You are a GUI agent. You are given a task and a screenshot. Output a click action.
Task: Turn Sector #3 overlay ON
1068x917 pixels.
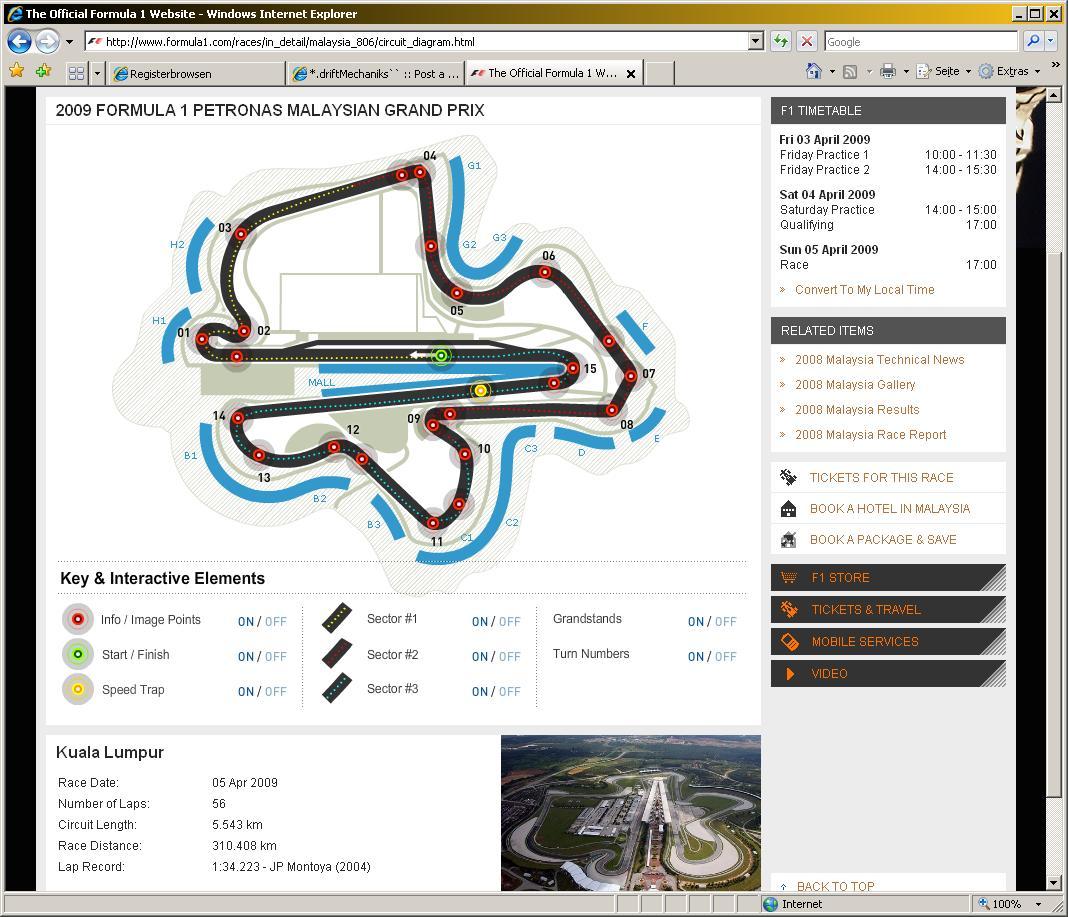point(480,691)
